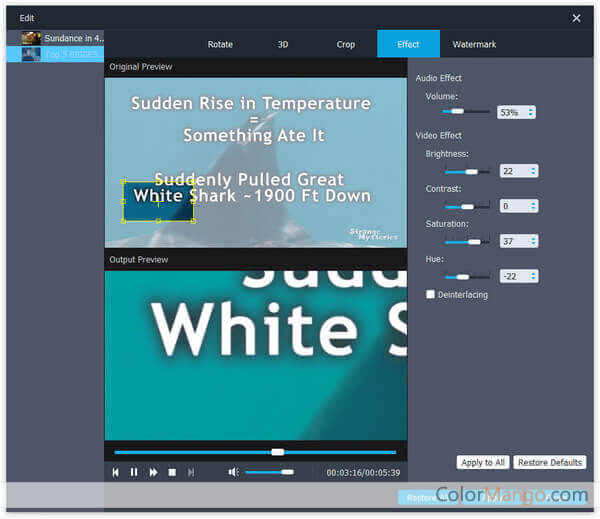Click the next frame icon

click(x=191, y=472)
